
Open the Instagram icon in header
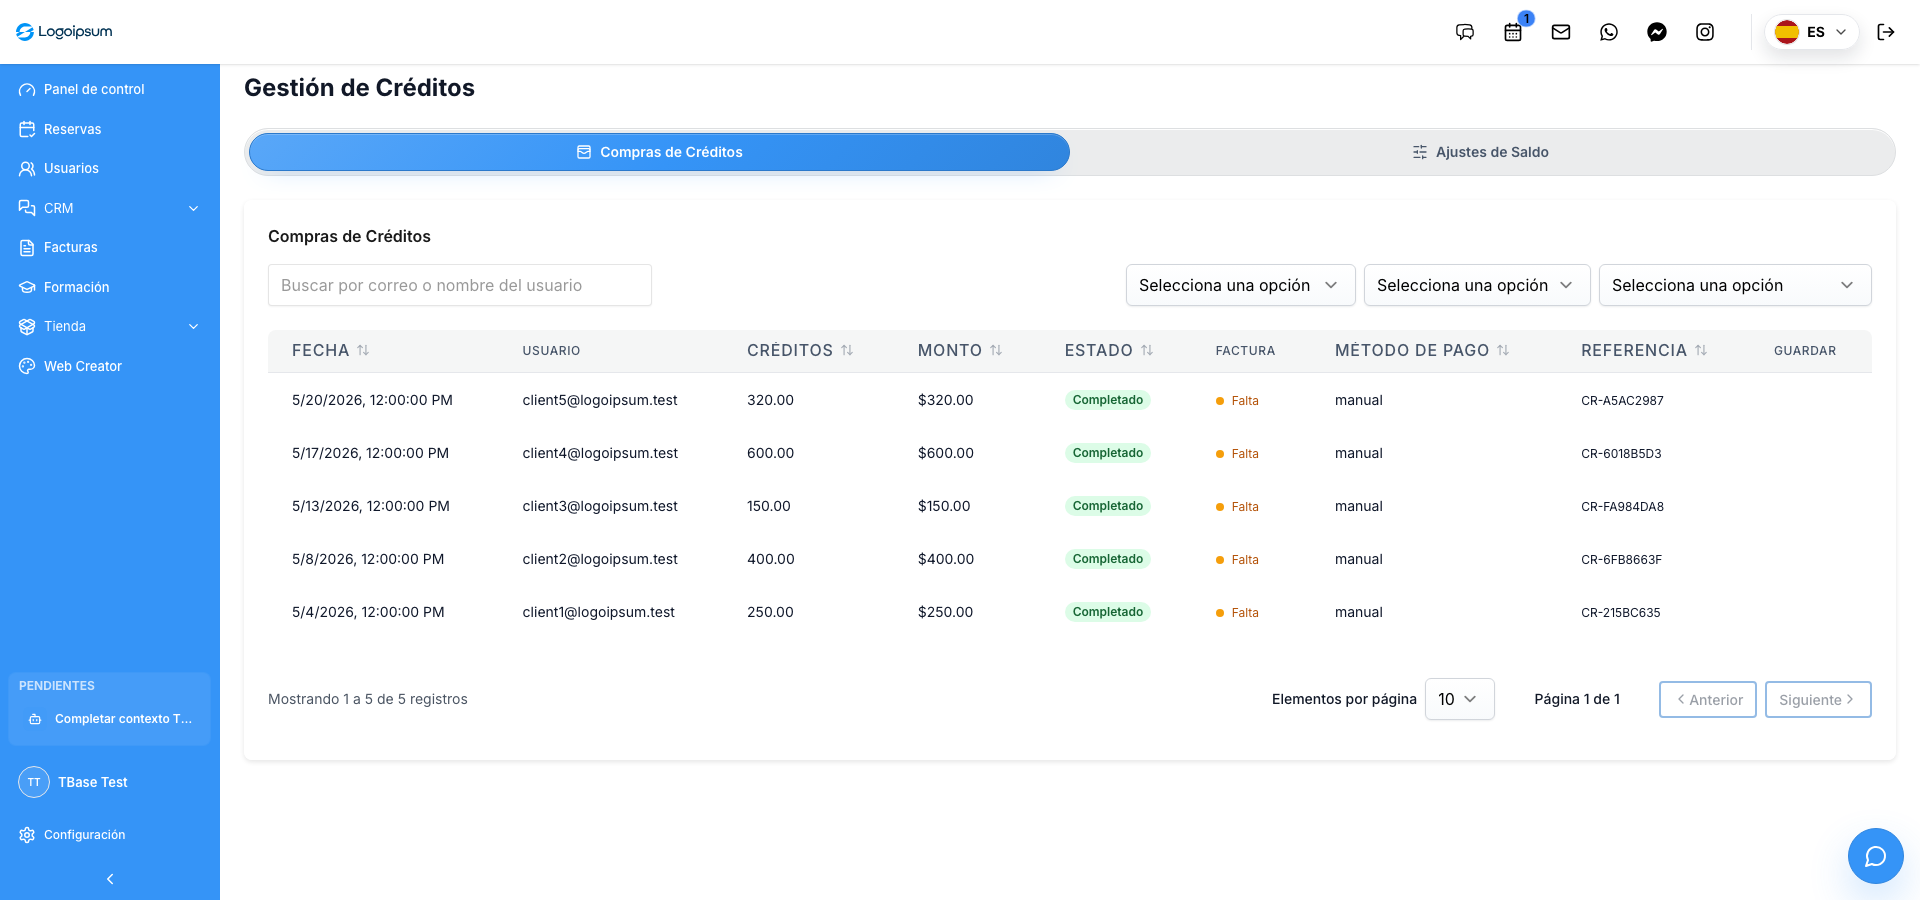[1705, 32]
